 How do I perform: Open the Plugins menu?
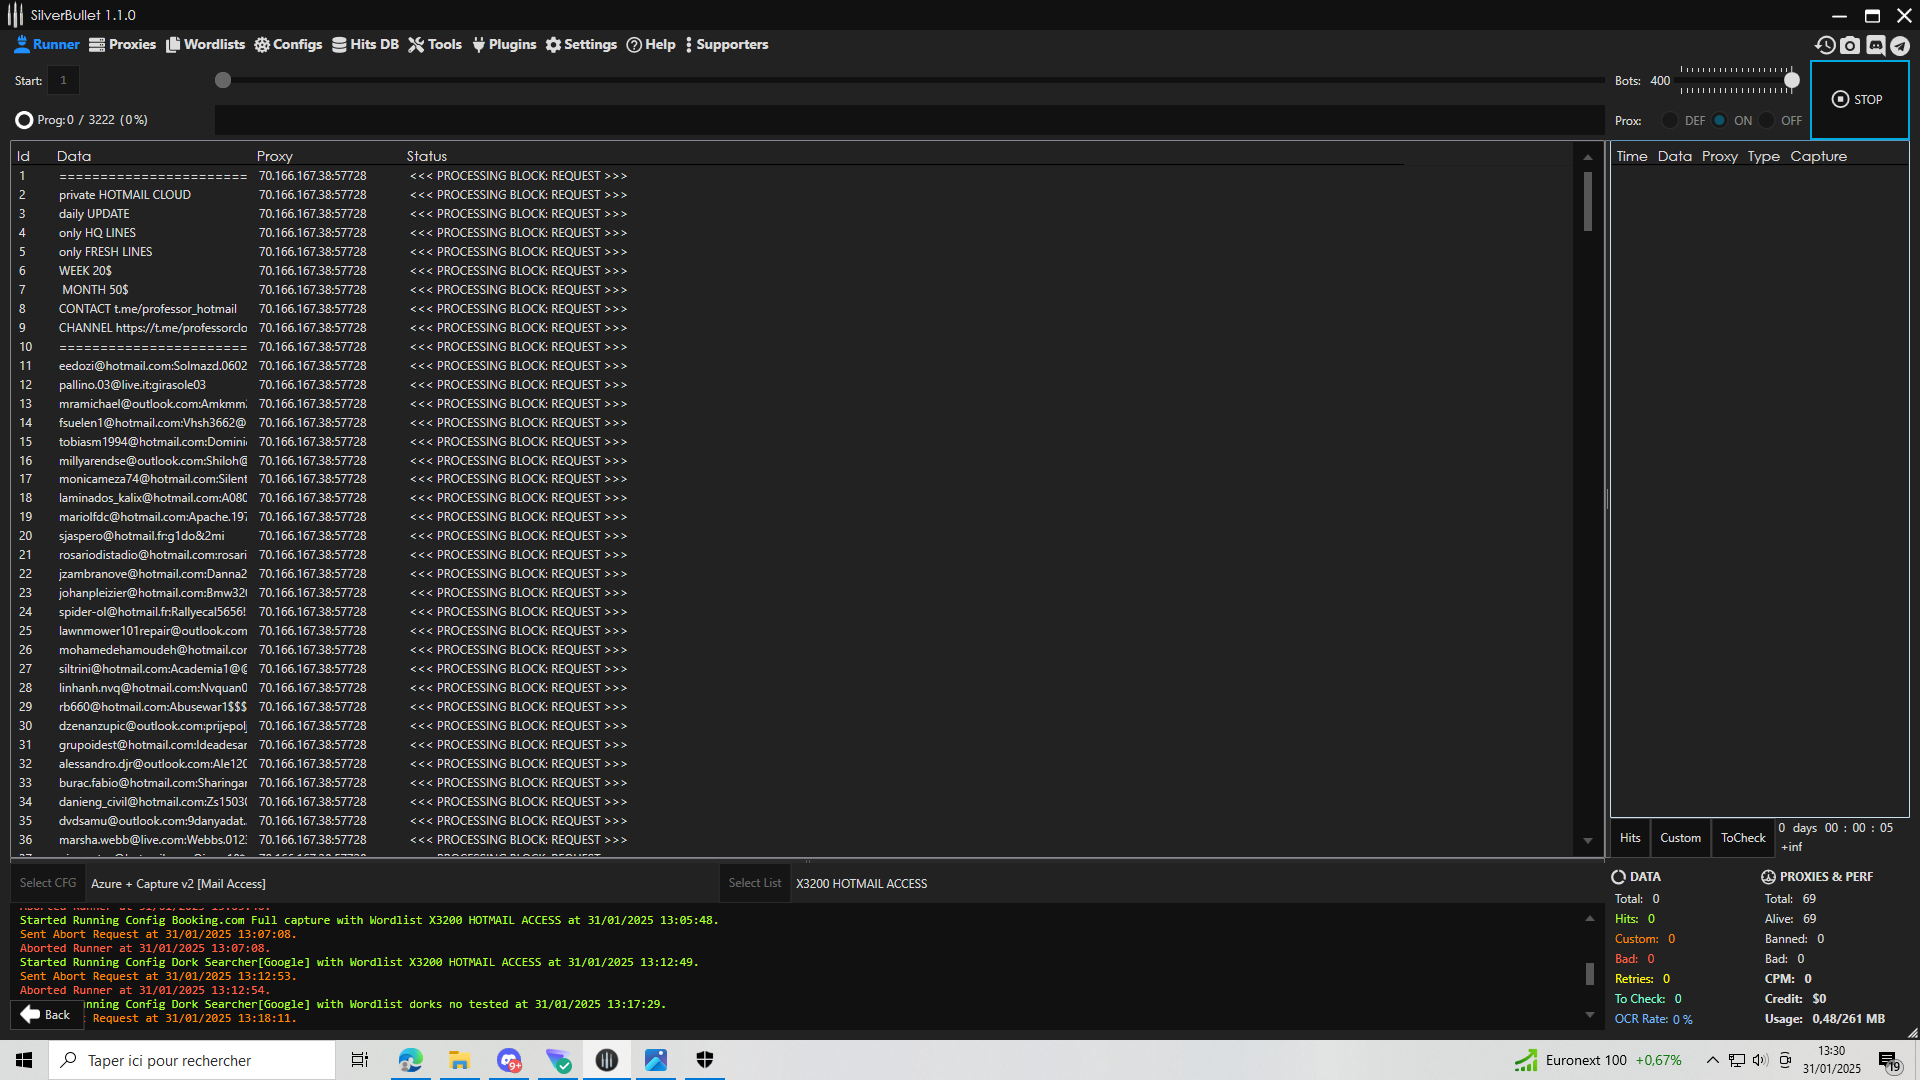(x=504, y=45)
